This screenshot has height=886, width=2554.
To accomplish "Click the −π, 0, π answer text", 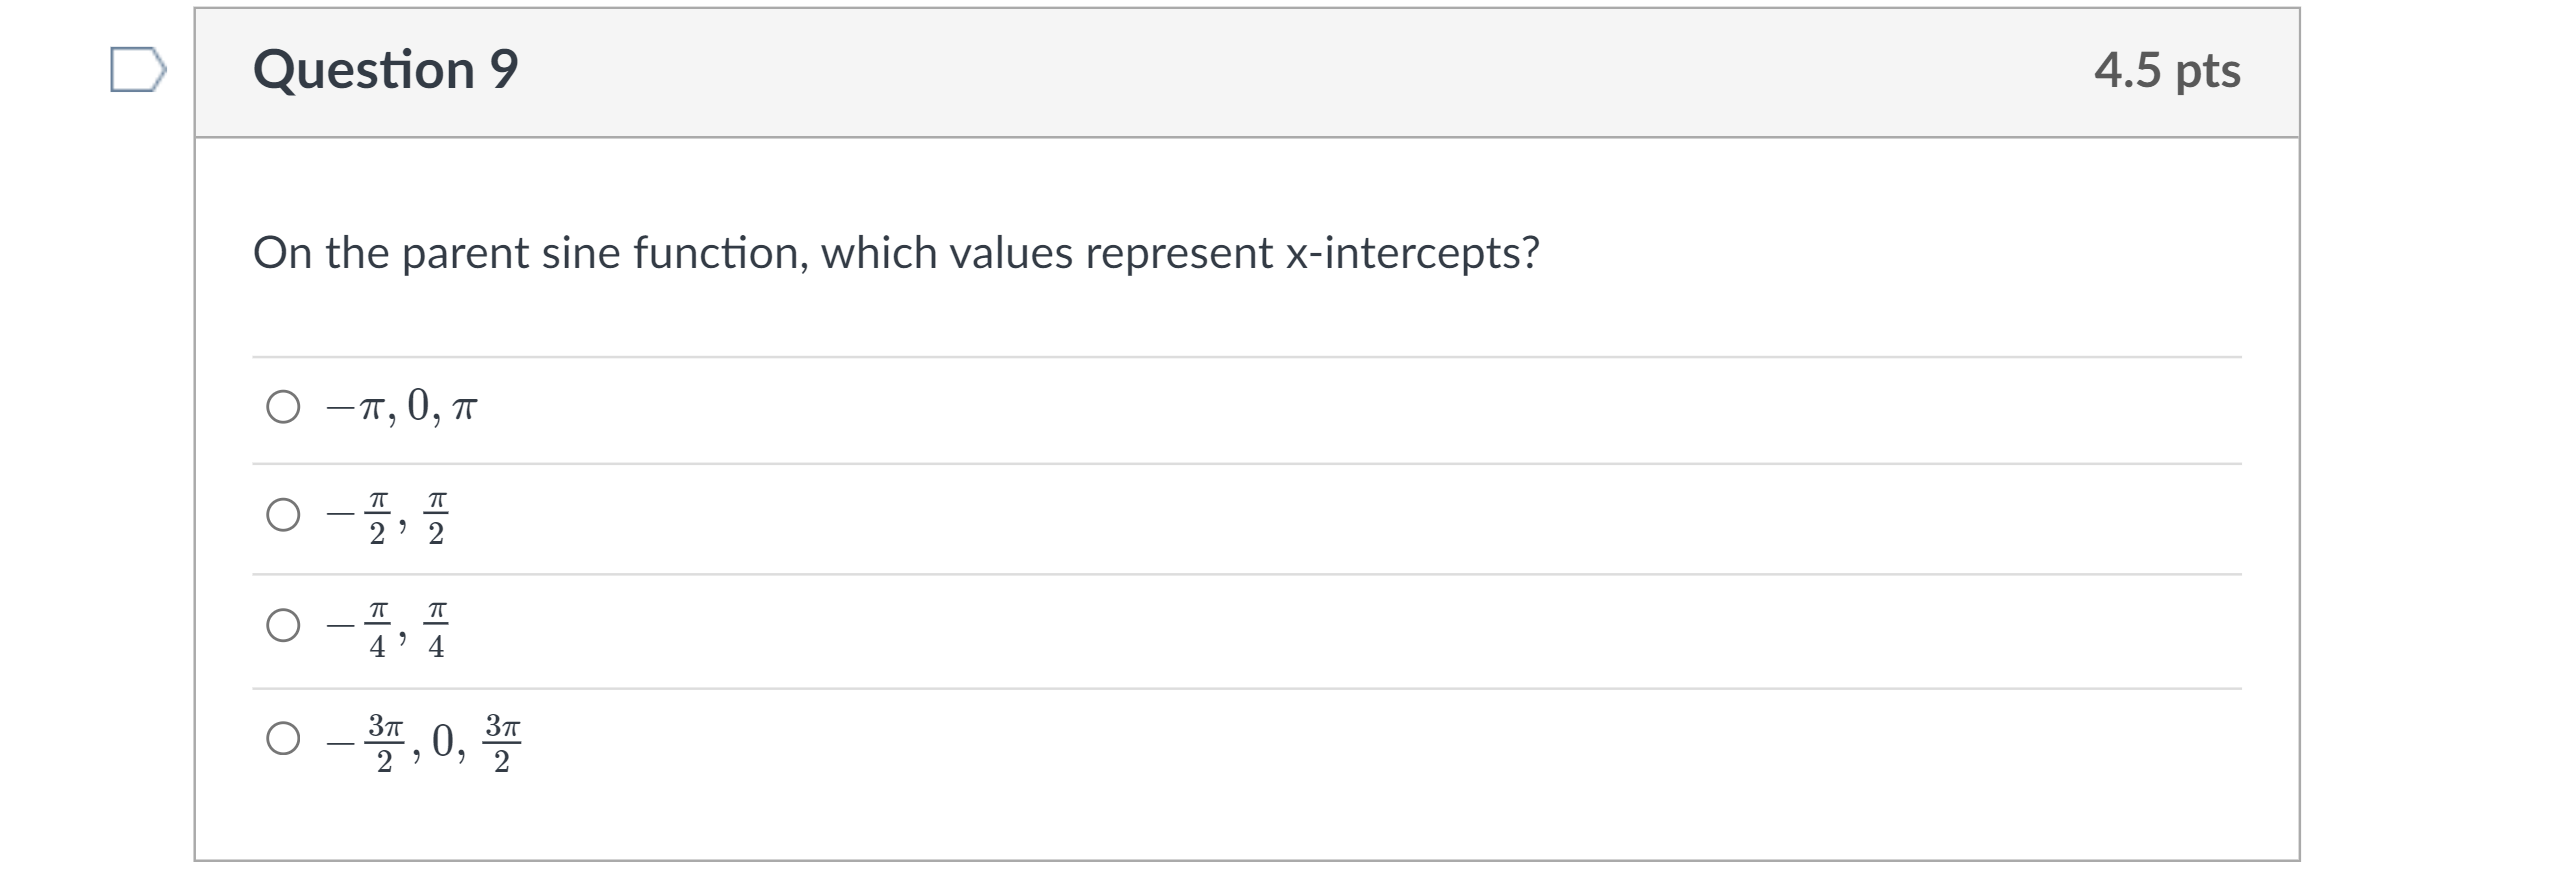I will click(x=402, y=407).
